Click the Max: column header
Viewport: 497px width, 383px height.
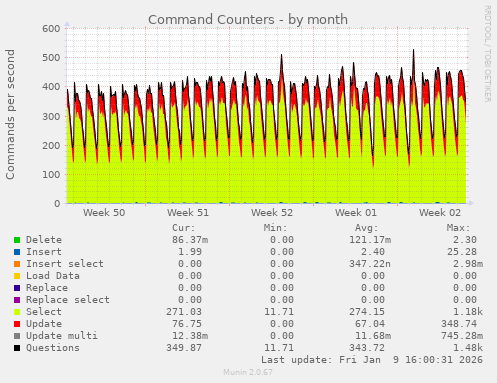point(458,228)
